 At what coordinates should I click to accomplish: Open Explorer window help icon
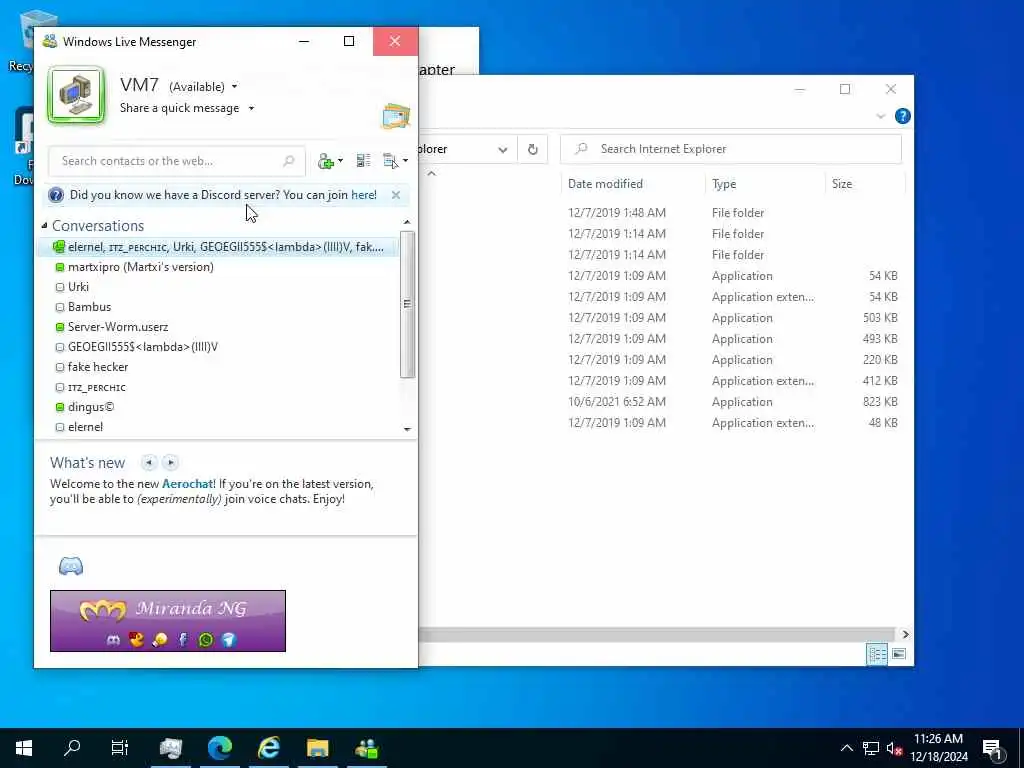tap(903, 116)
